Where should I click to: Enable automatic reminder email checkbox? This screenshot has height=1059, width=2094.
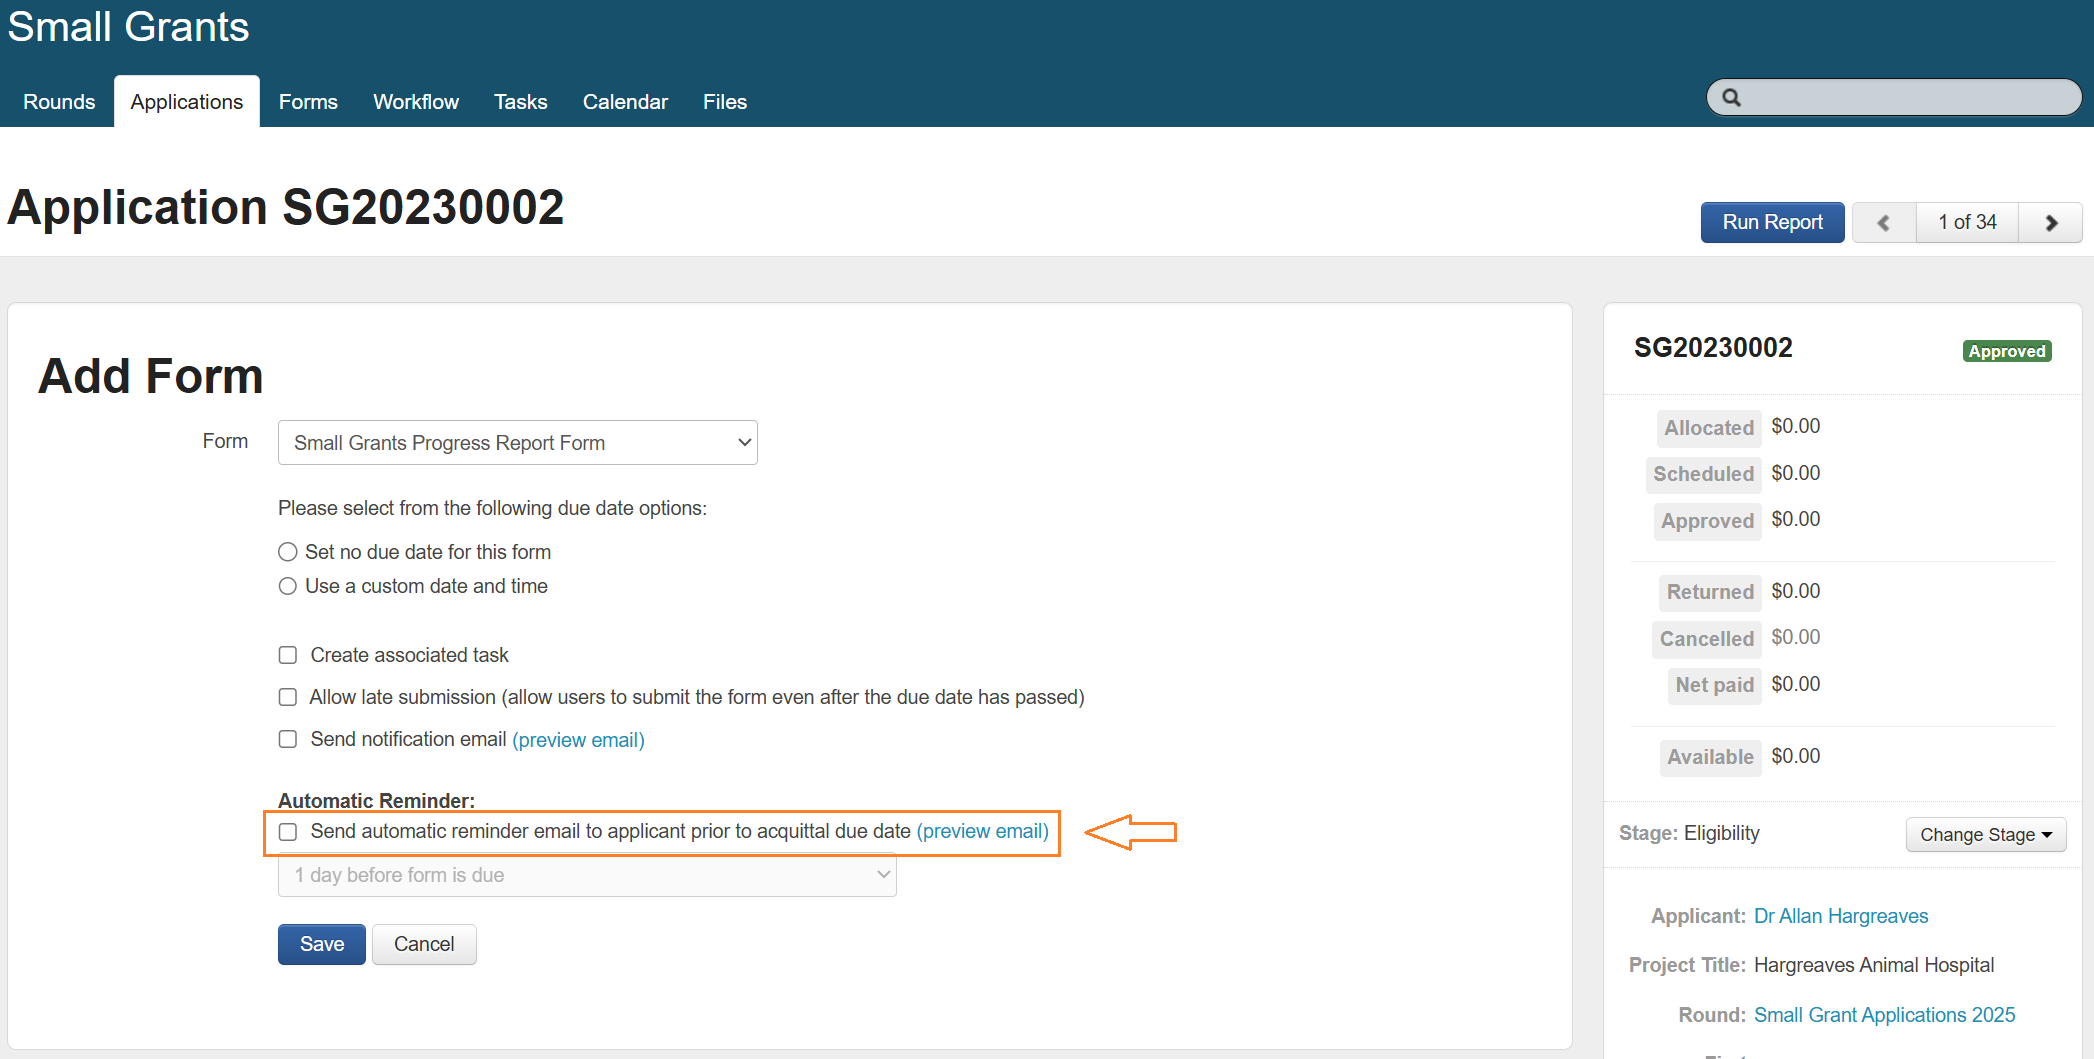[x=288, y=832]
